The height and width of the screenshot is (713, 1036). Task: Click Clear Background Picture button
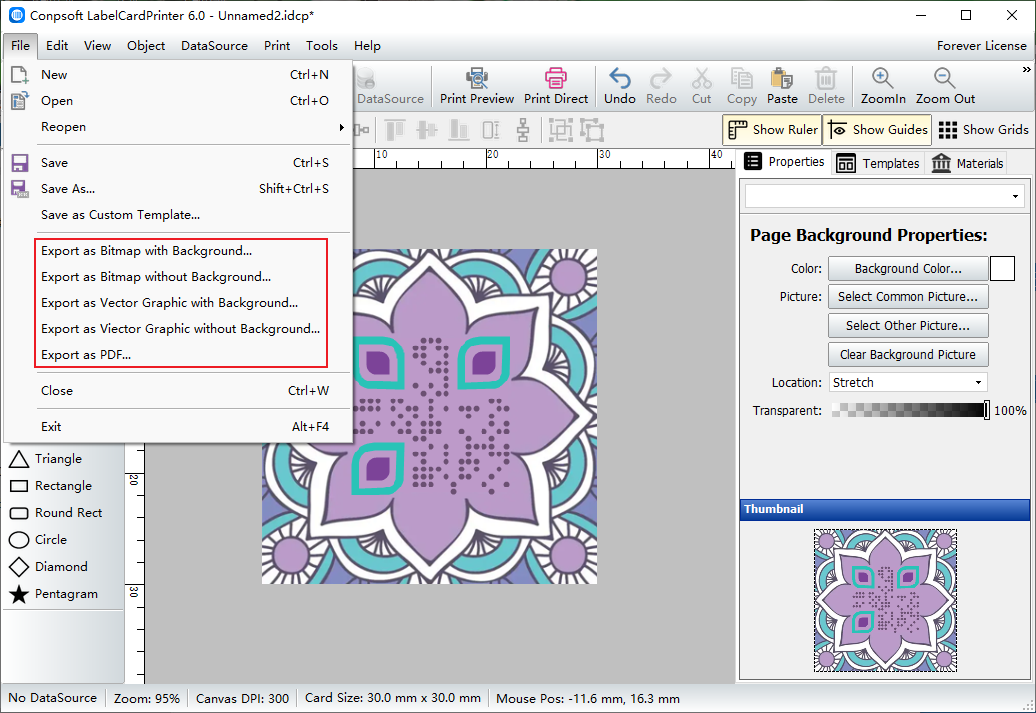[x=908, y=355]
